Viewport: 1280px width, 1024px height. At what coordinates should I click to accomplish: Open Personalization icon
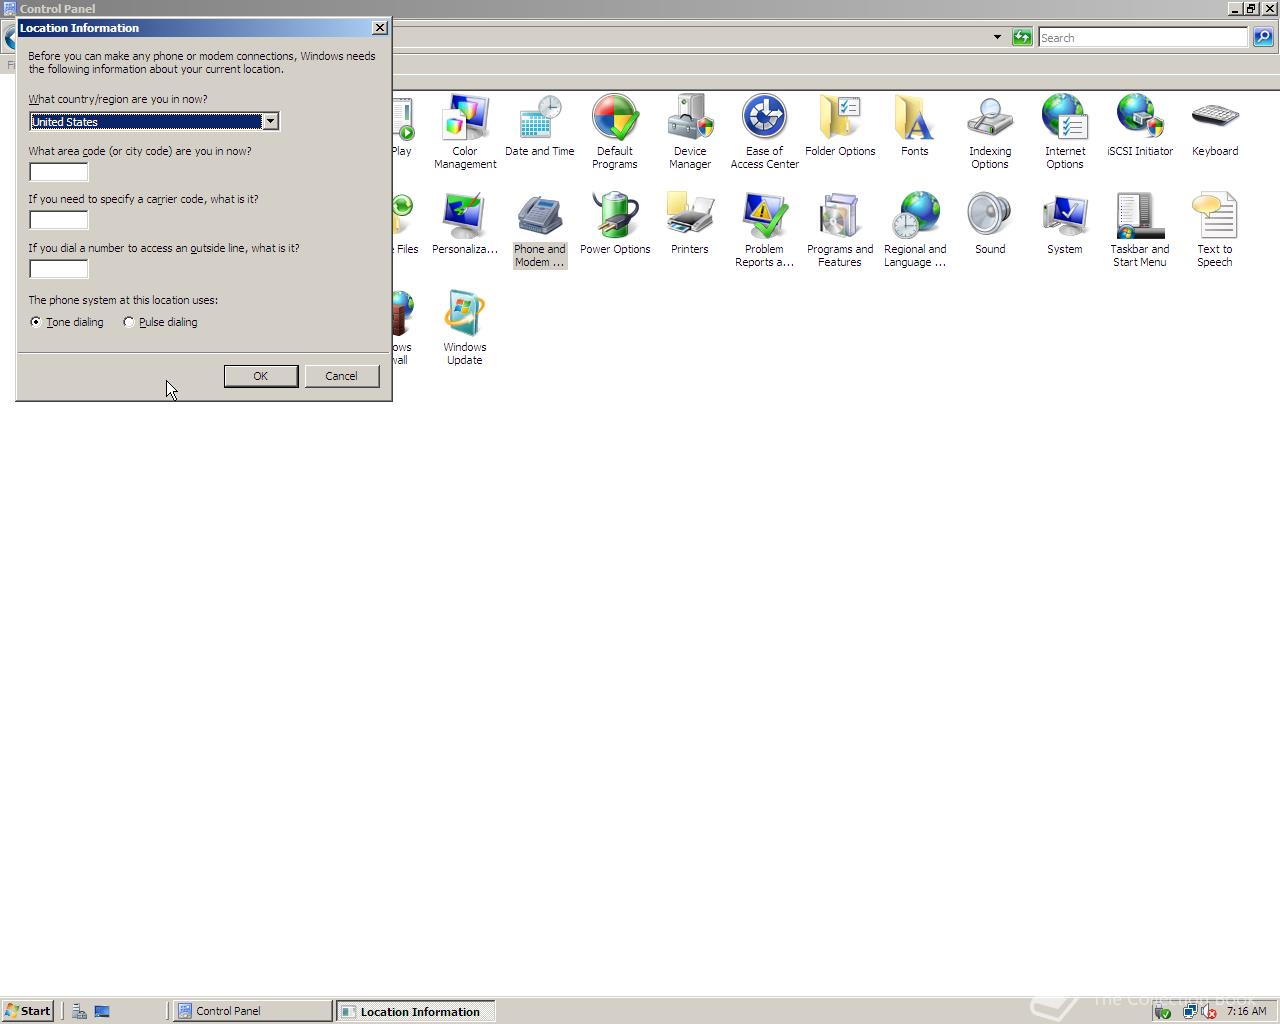click(x=465, y=224)
